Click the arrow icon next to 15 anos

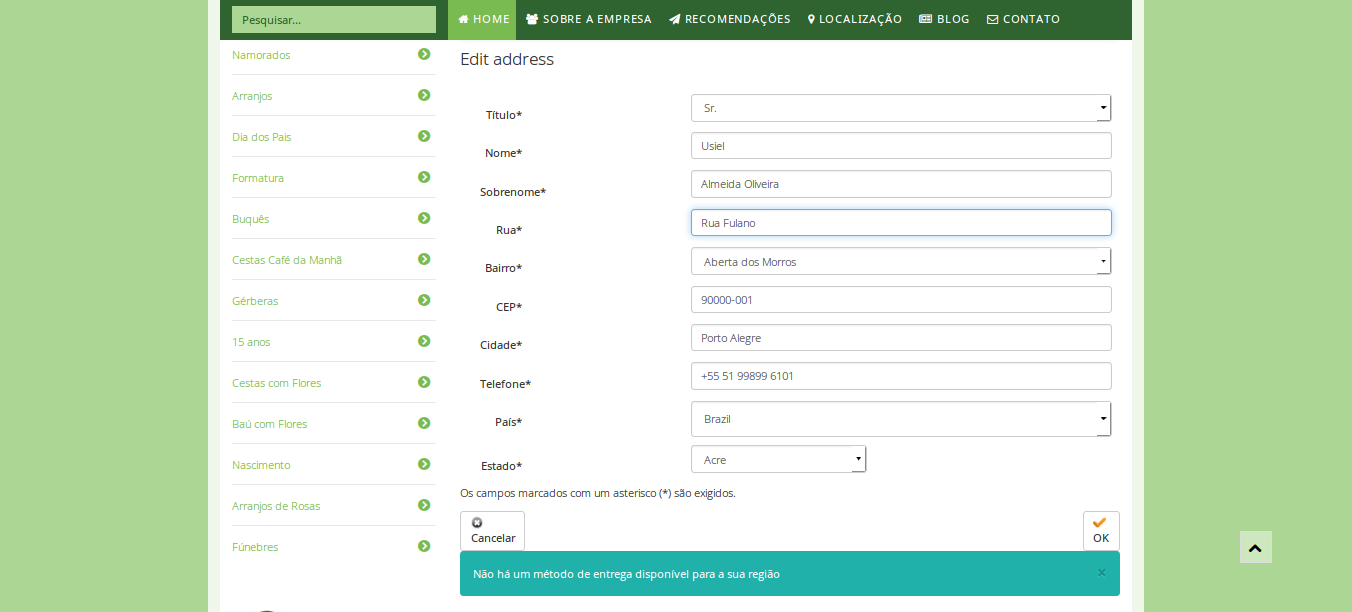click(424, 341)
